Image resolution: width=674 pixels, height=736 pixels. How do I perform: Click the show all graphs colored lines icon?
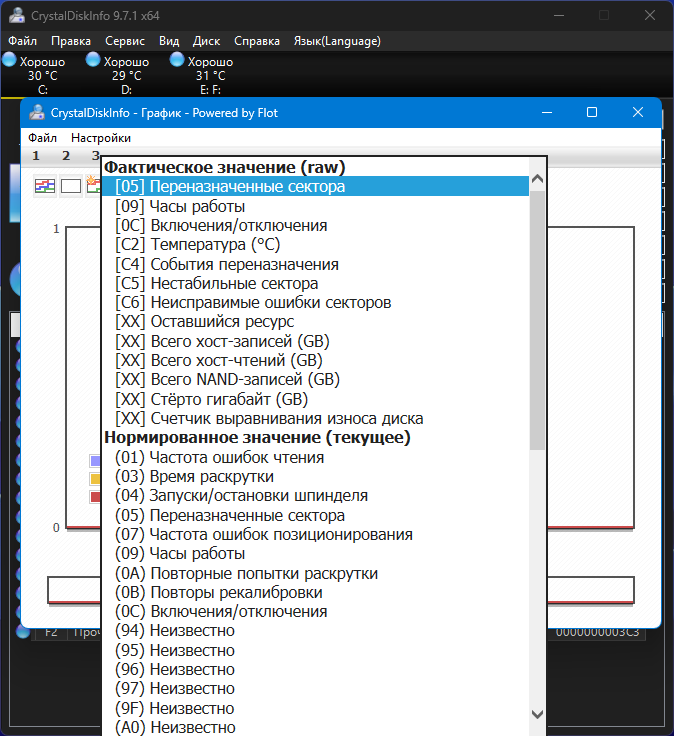click(45, 186)
